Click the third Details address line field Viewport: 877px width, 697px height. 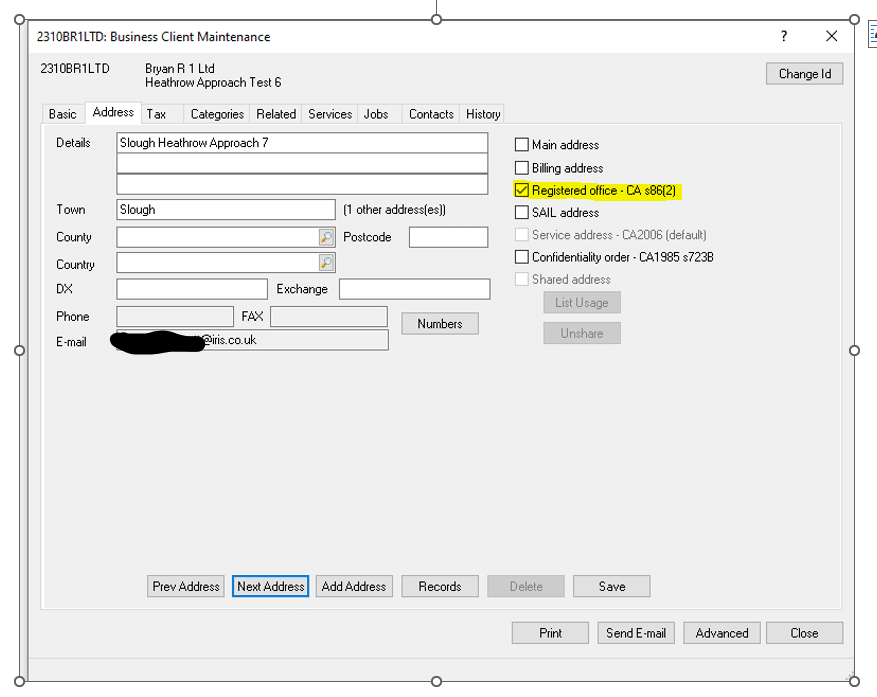click(302, 184)
